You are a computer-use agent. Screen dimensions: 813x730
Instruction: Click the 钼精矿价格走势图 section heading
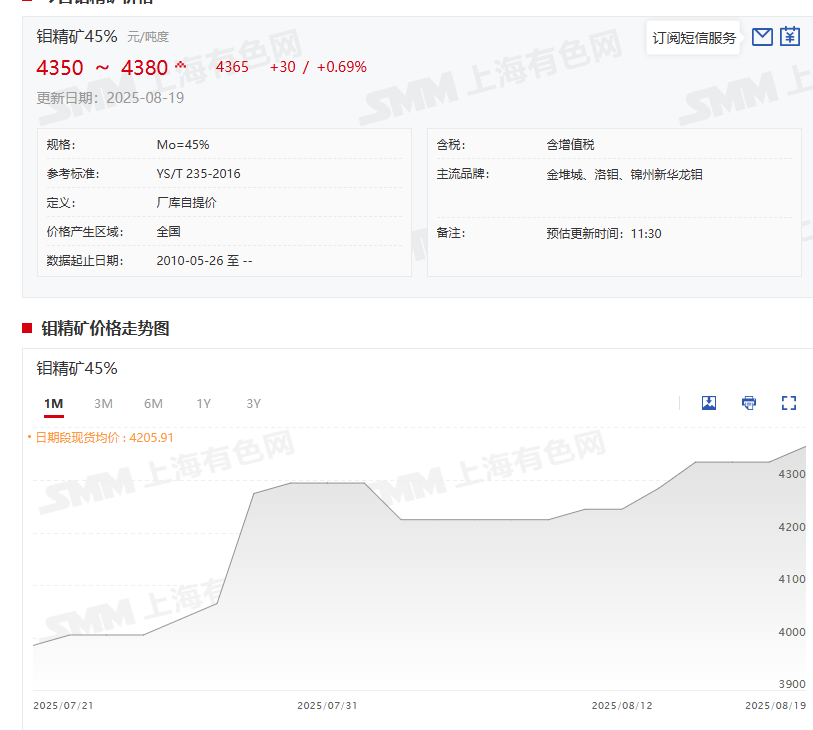click(105, 328)
